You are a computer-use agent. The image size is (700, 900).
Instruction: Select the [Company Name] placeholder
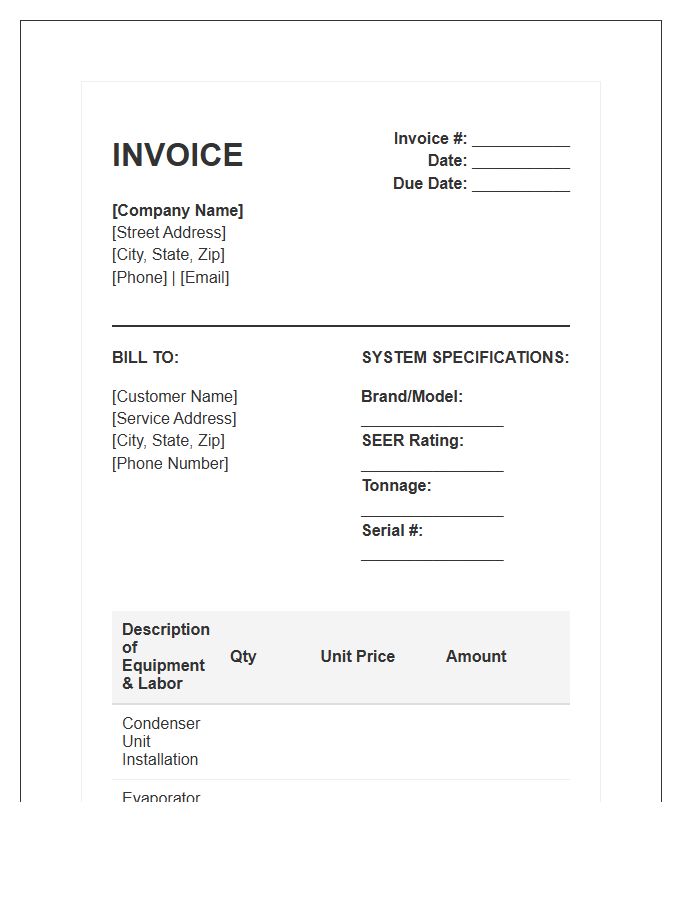coord(178,211)
